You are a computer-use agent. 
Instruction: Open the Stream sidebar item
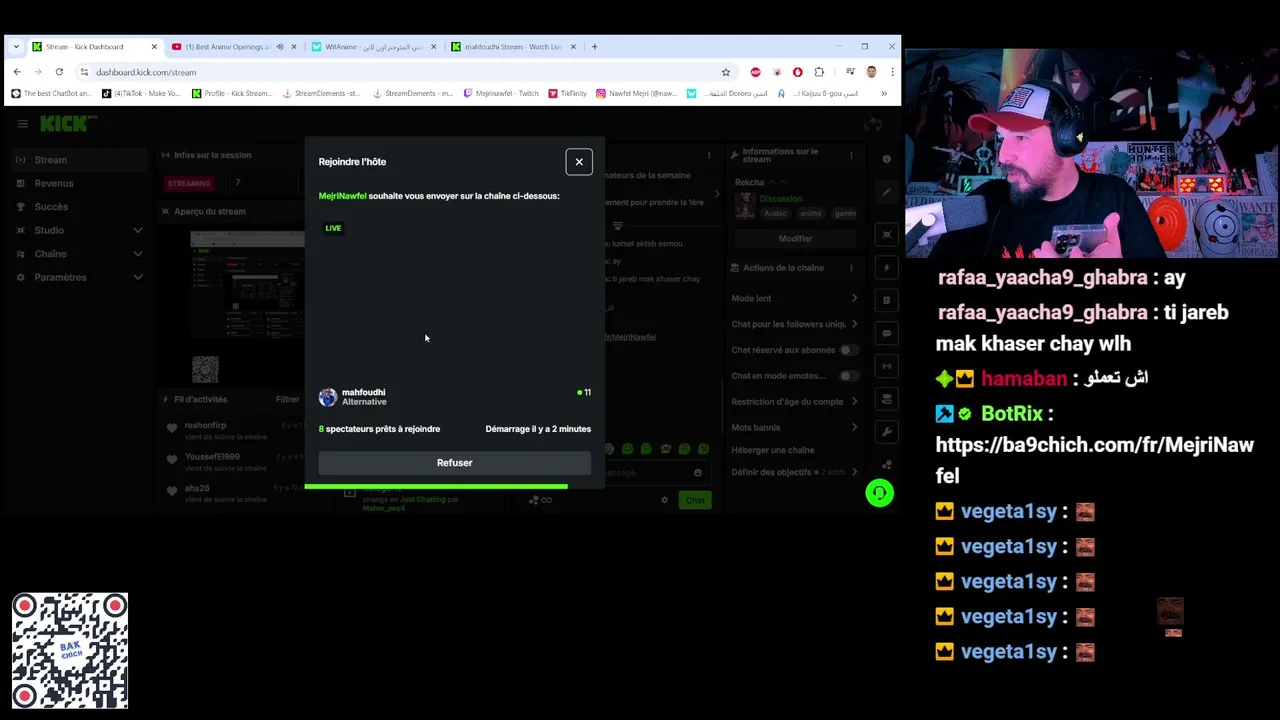[80, 160]
